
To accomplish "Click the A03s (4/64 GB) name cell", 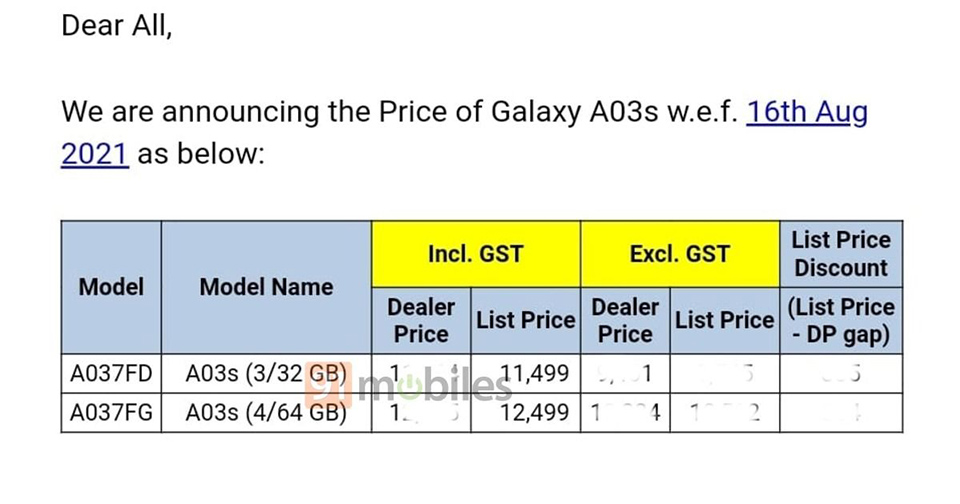I will [266, 412].
